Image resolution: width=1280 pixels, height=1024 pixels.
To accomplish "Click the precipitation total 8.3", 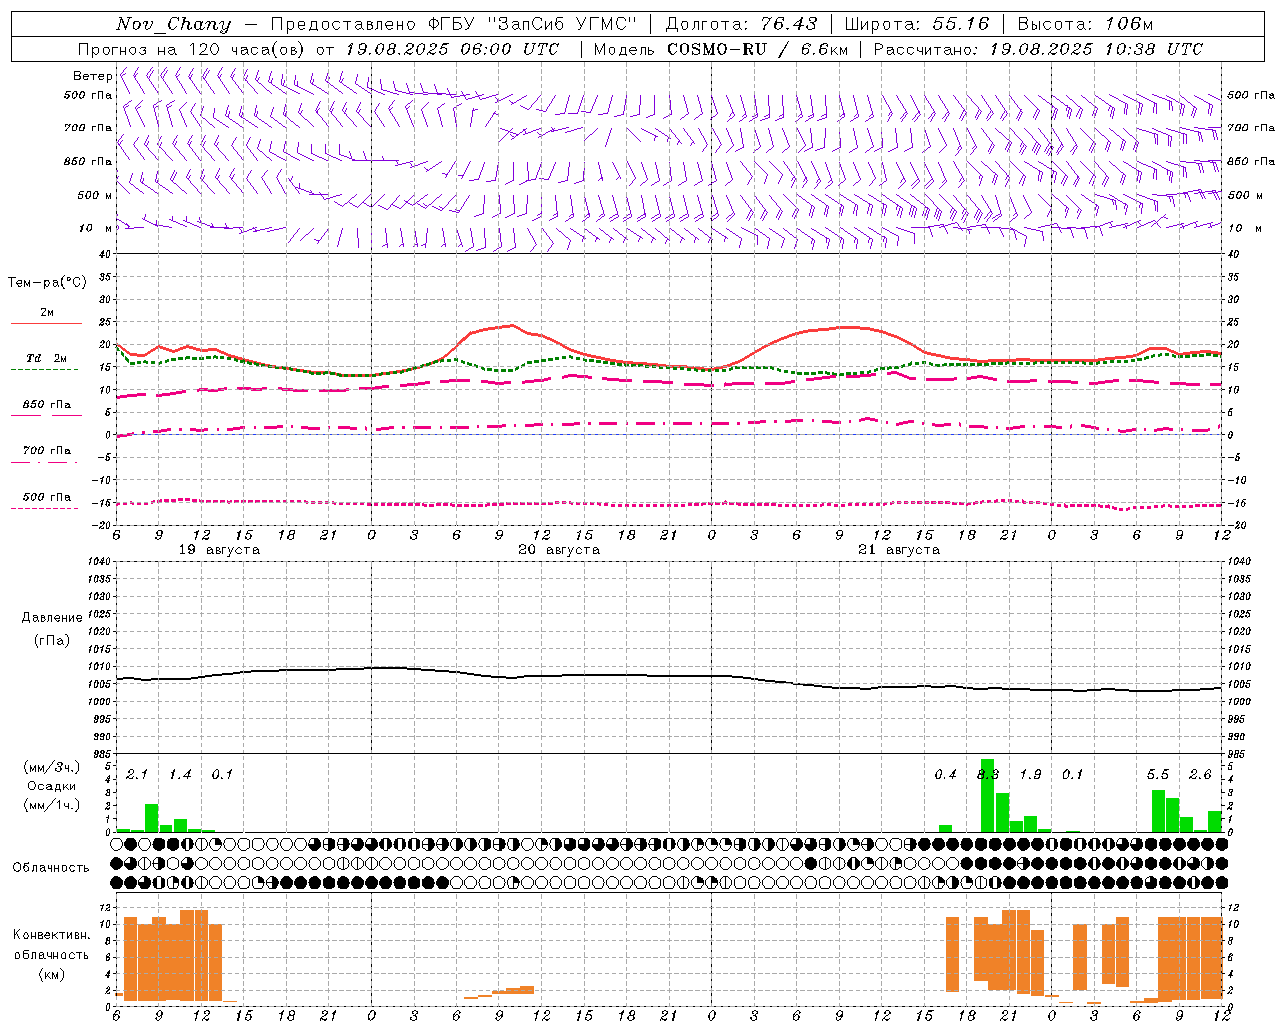I will [988, 775].
